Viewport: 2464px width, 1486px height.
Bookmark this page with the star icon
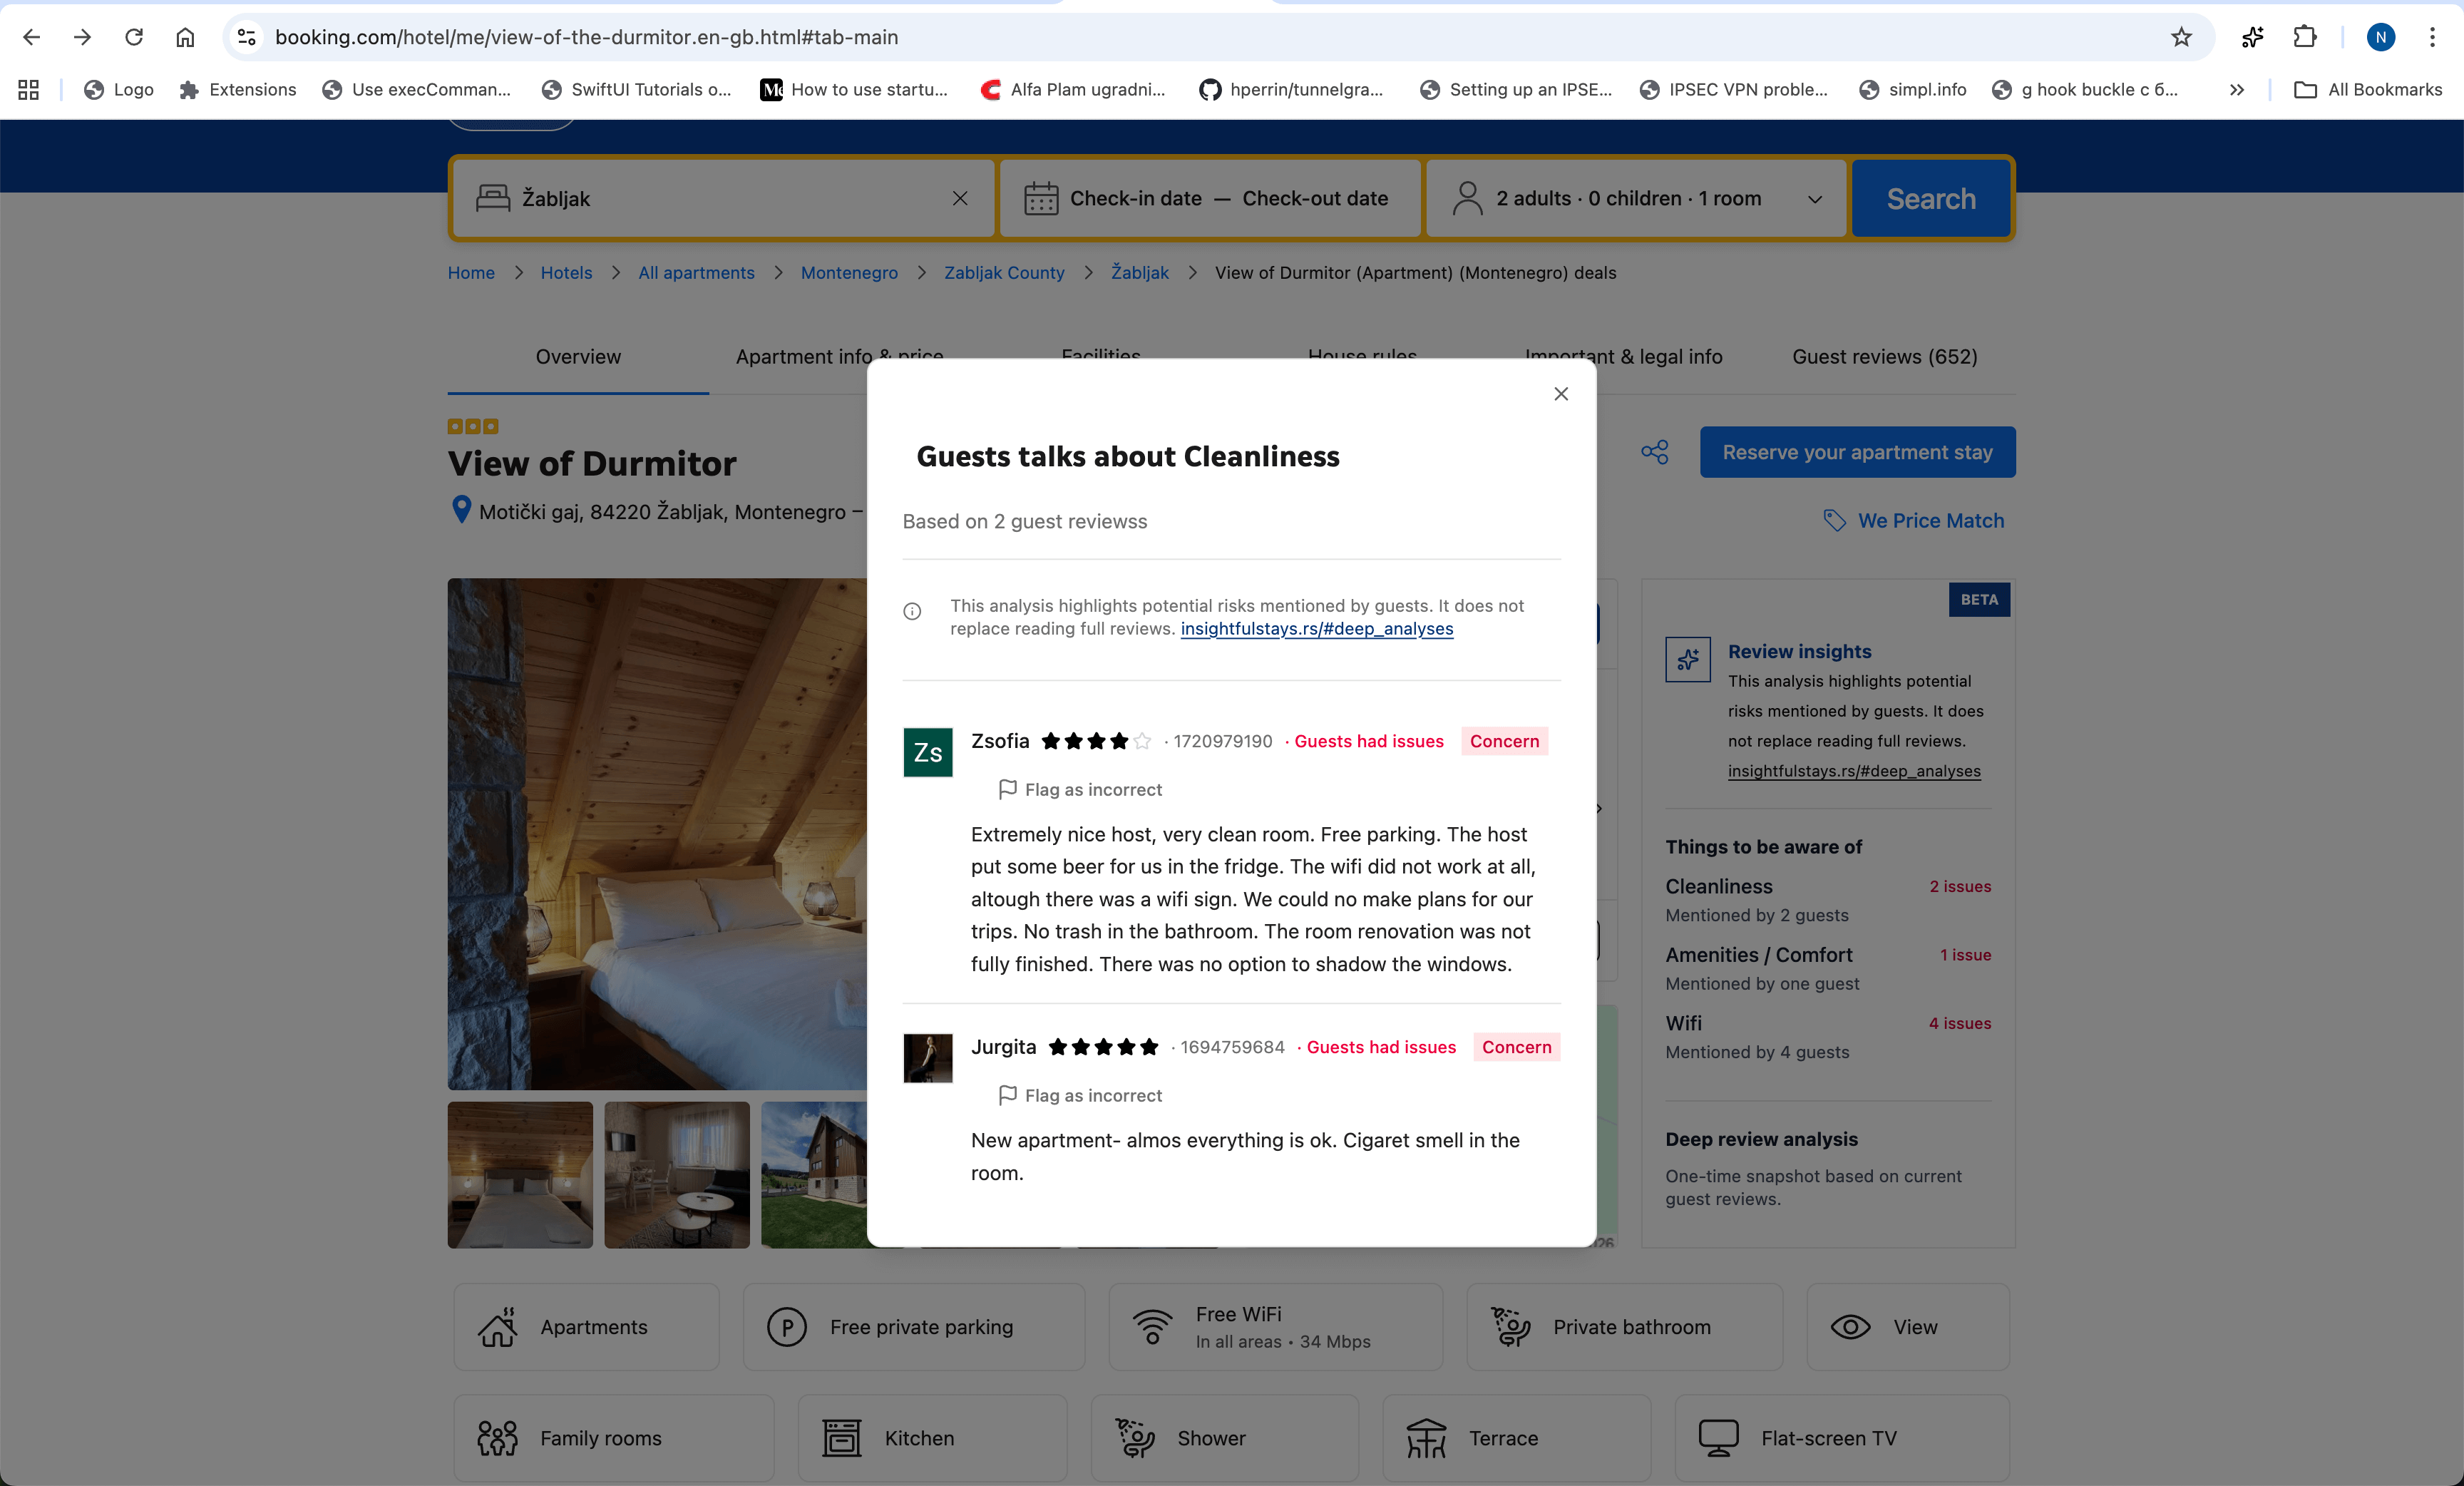[x=2181, y=37]
